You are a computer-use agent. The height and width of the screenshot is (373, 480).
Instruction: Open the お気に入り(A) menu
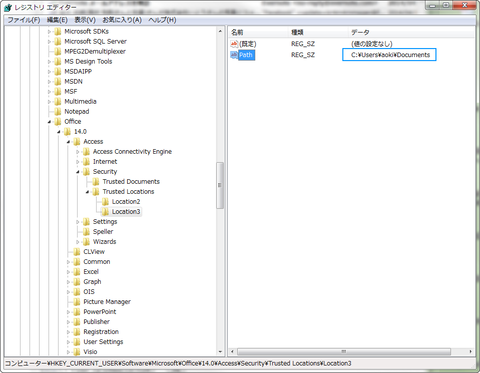pyautogui.click(x=122, y=20)
